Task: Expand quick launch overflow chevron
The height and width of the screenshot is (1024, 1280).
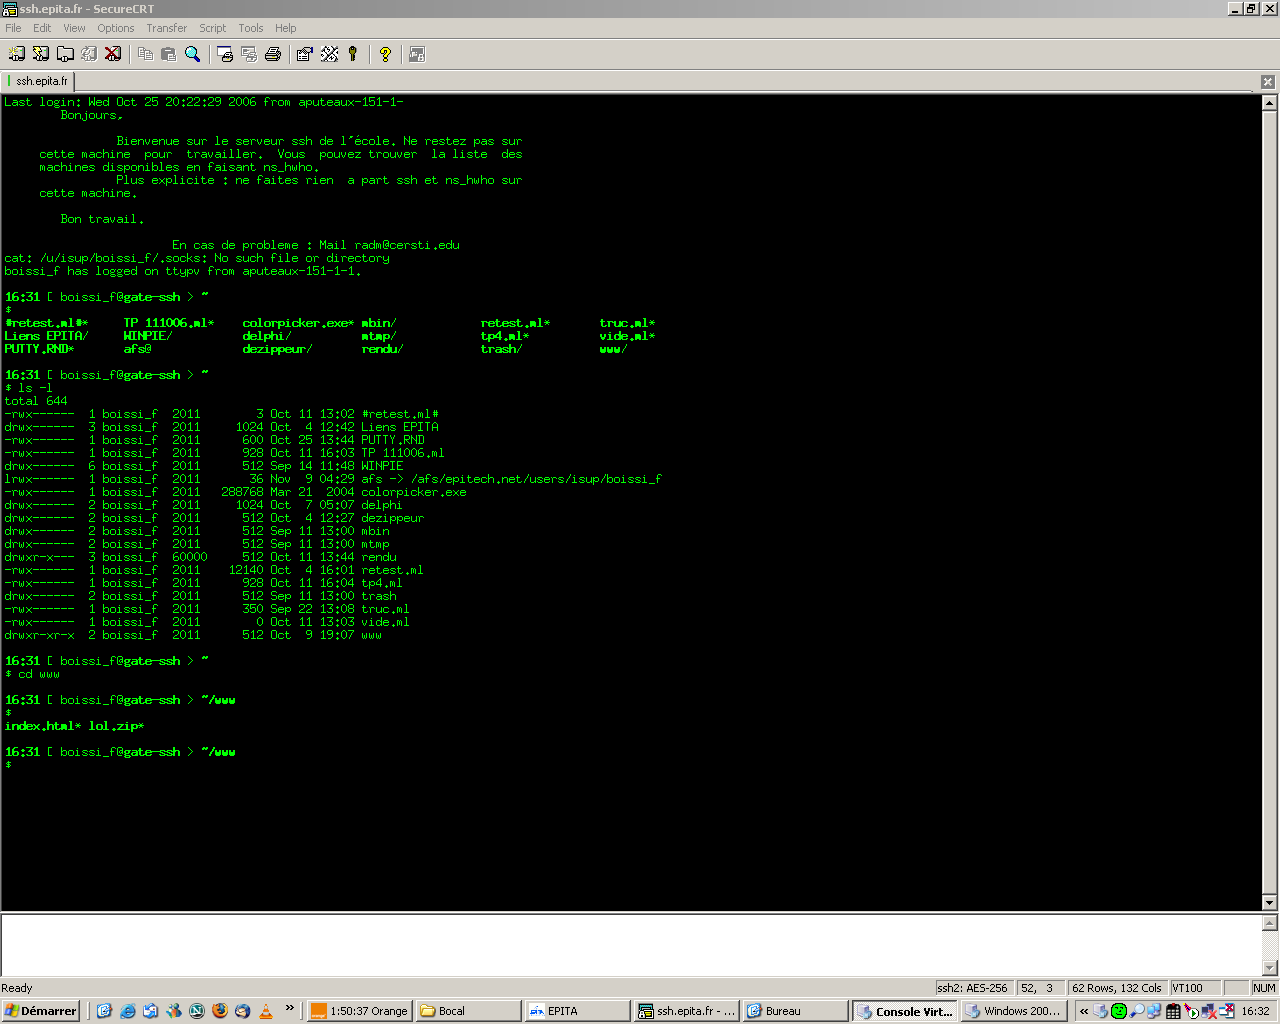Action: coord(290,1009)
